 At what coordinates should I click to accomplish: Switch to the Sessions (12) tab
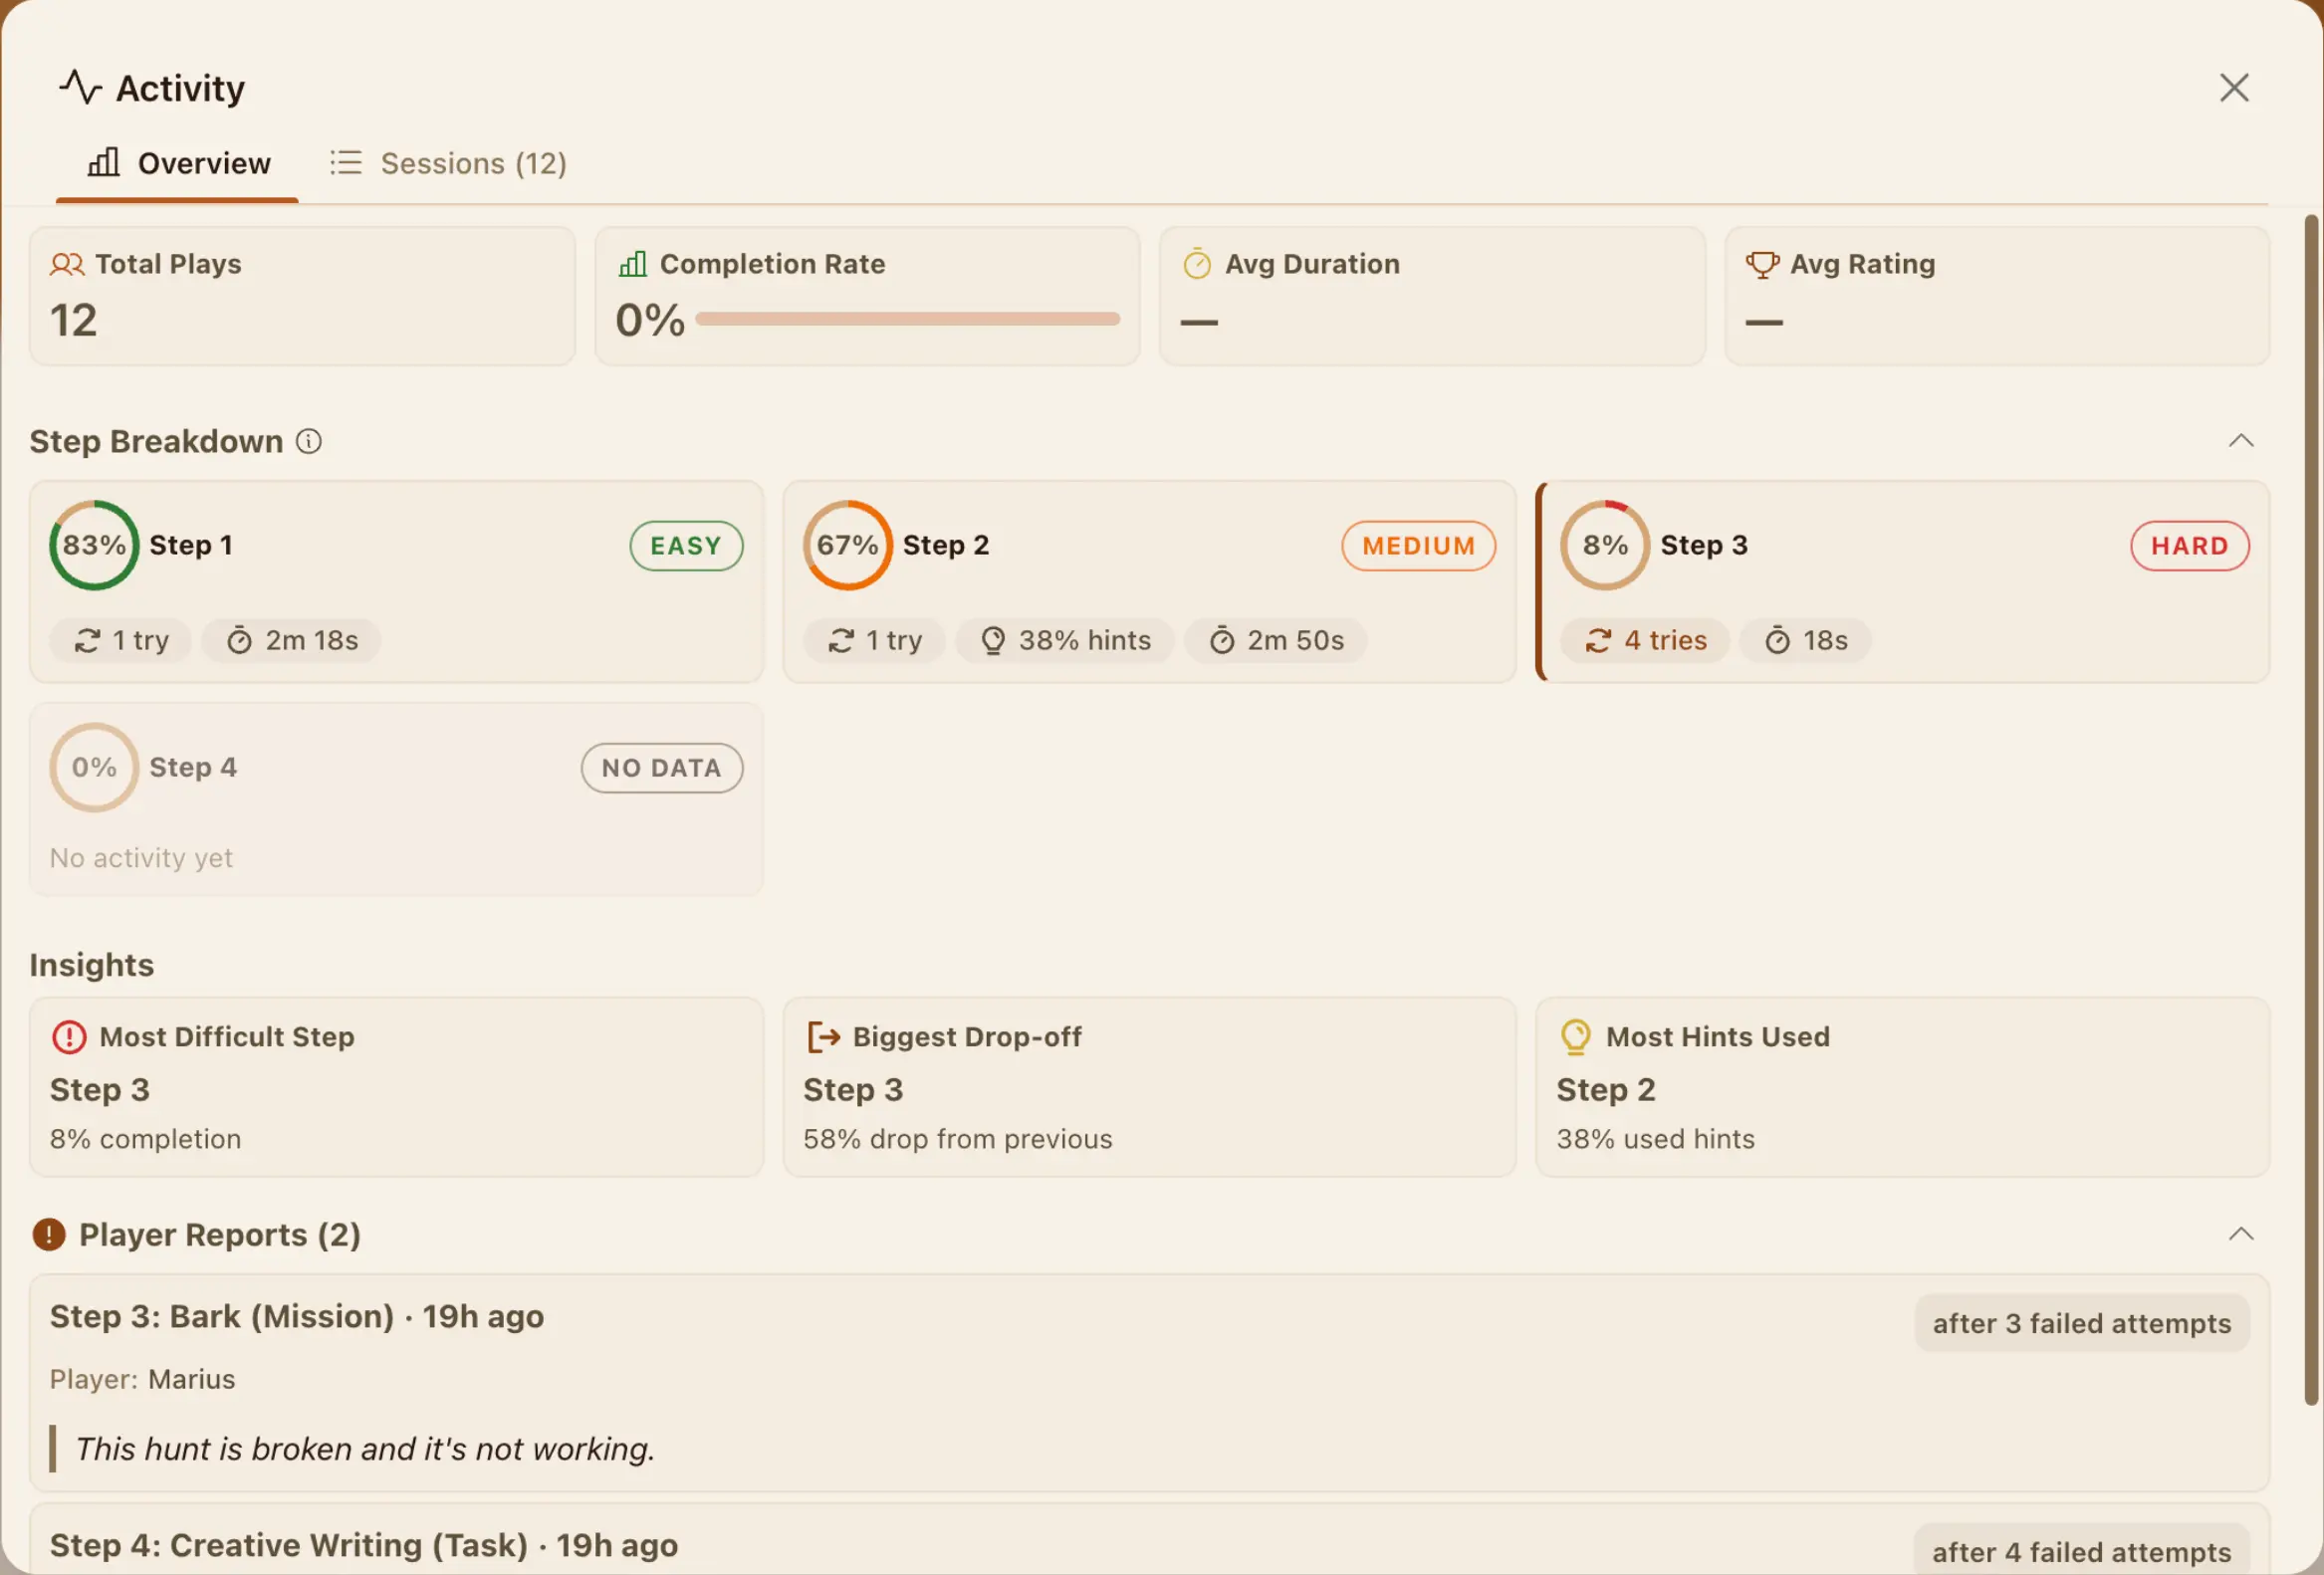tap(449, 163)
